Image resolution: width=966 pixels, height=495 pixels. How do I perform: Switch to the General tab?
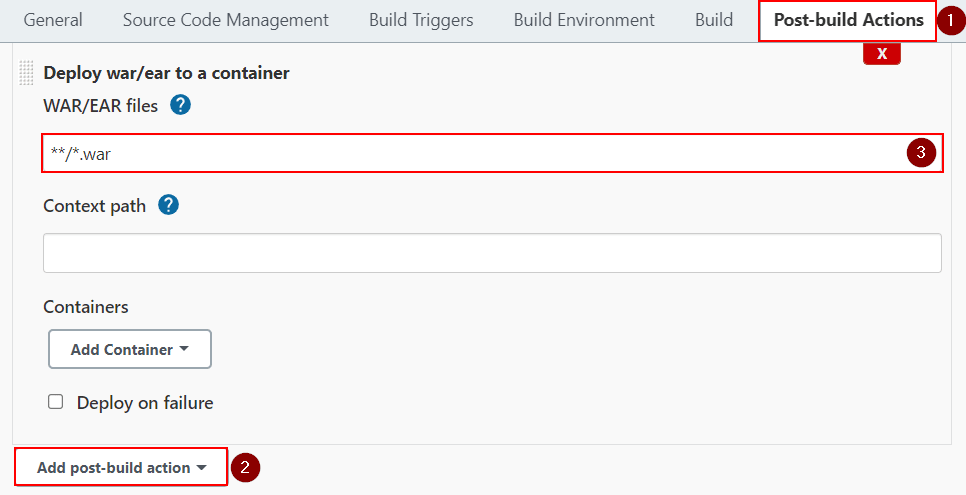53,20
